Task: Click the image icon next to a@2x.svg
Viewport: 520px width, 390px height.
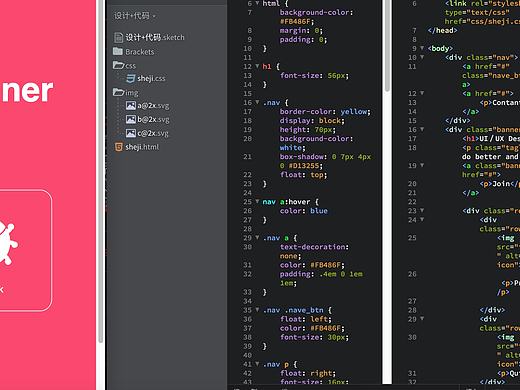Action: click(131, 106)
